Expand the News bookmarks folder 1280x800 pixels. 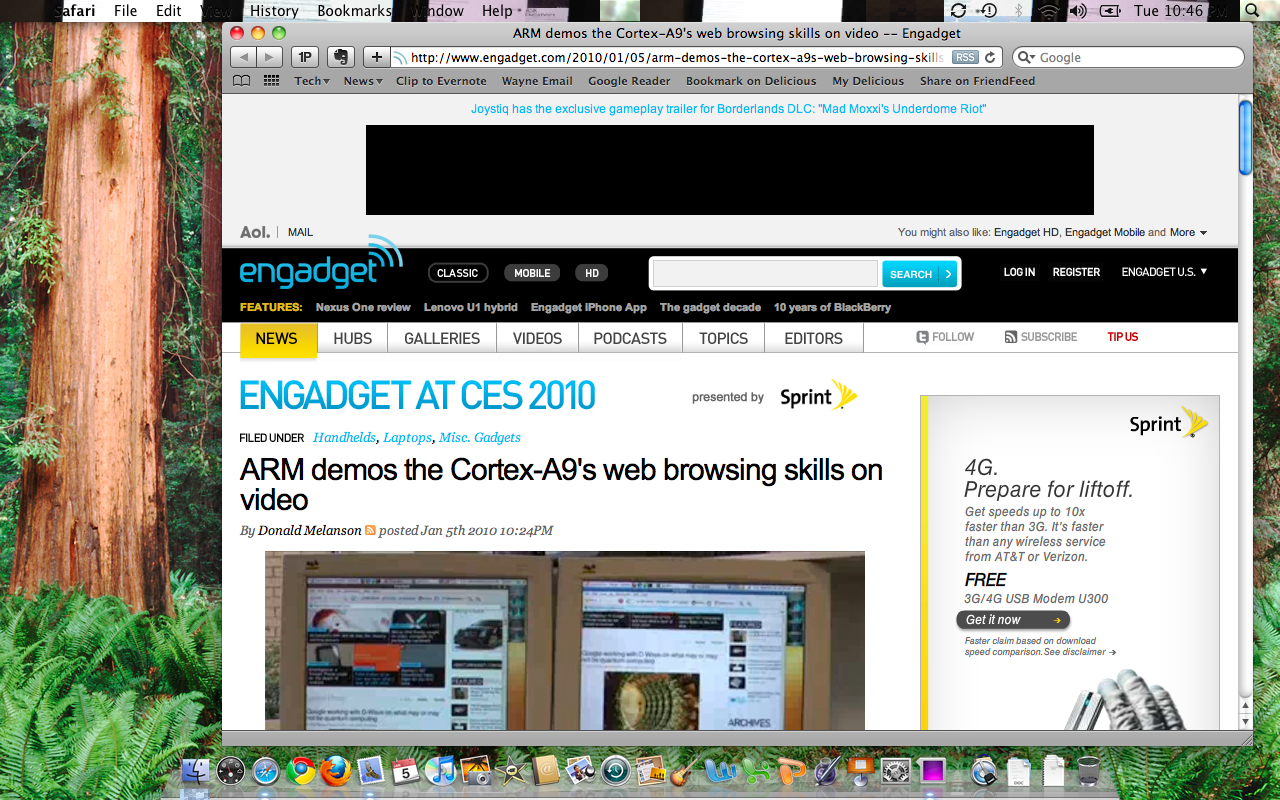tap(363, 81)
